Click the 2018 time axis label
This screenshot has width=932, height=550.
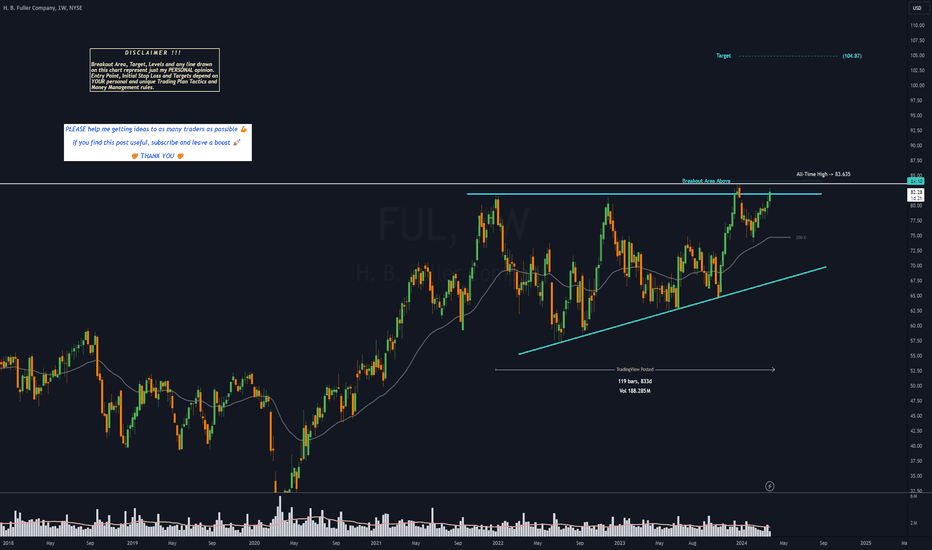tap(8, 543)
